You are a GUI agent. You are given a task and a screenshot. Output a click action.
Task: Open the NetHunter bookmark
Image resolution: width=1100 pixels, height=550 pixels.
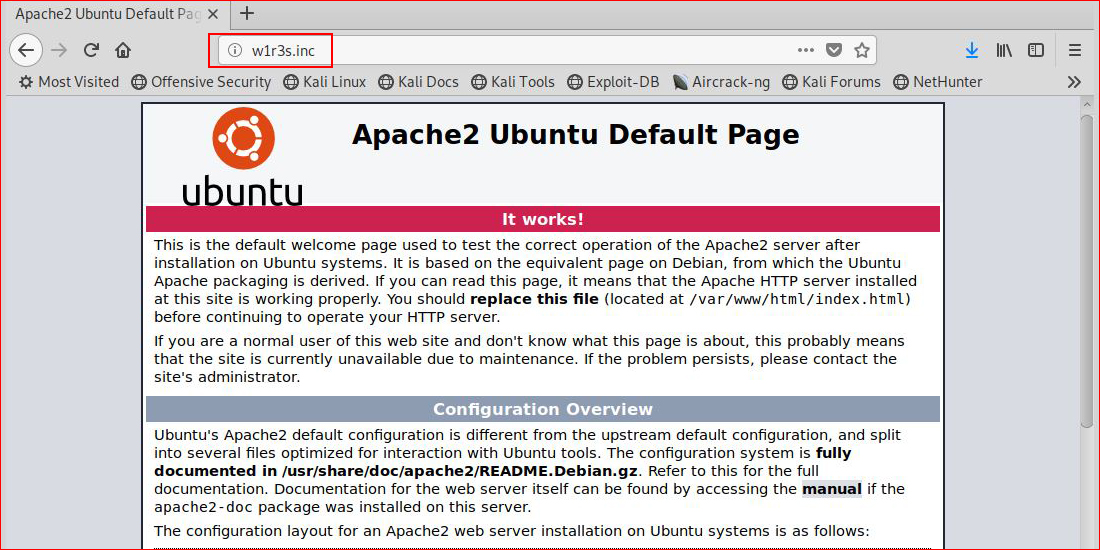click(938, 82)
